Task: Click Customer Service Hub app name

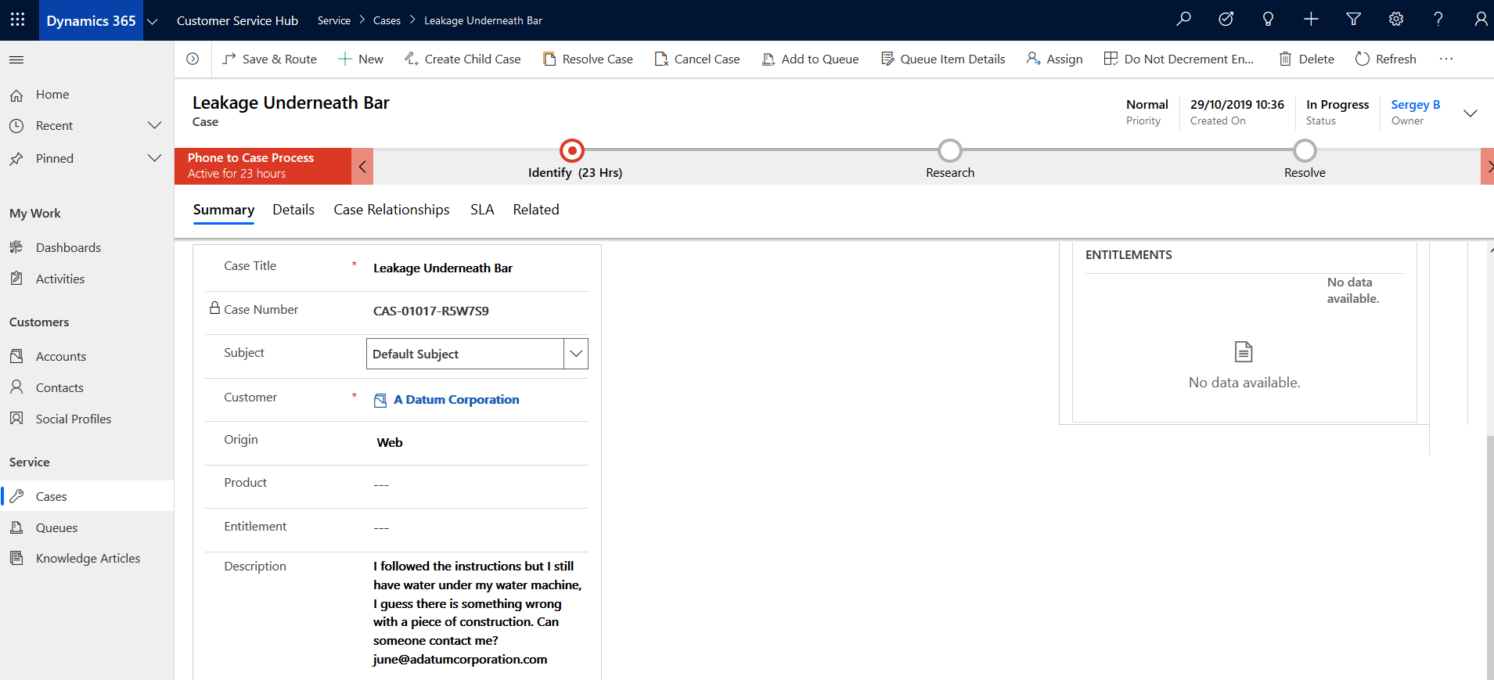Action: [x=237, y=20]
